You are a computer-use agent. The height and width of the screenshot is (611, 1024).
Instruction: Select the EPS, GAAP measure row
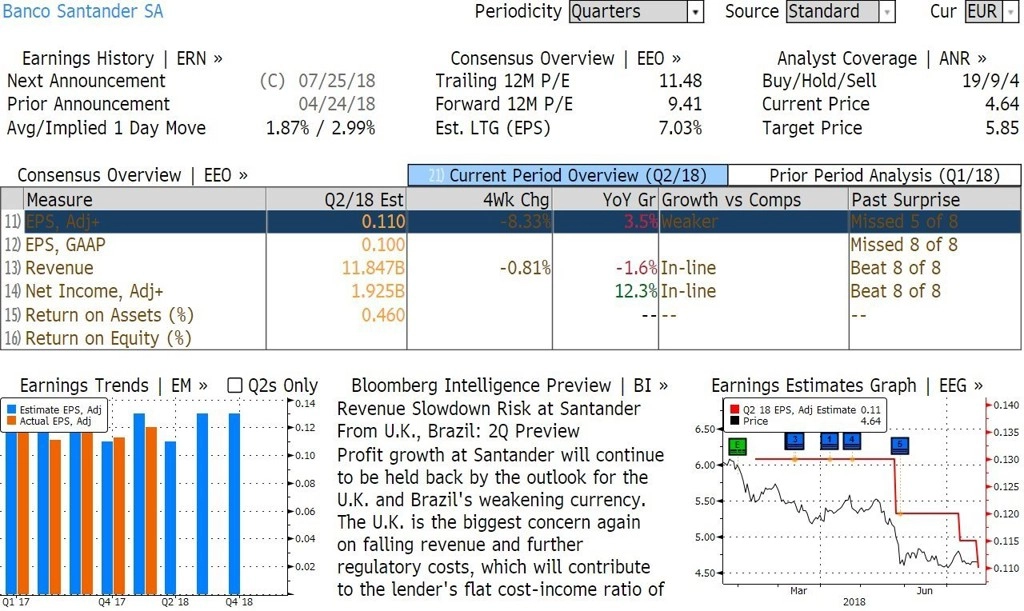511,245
